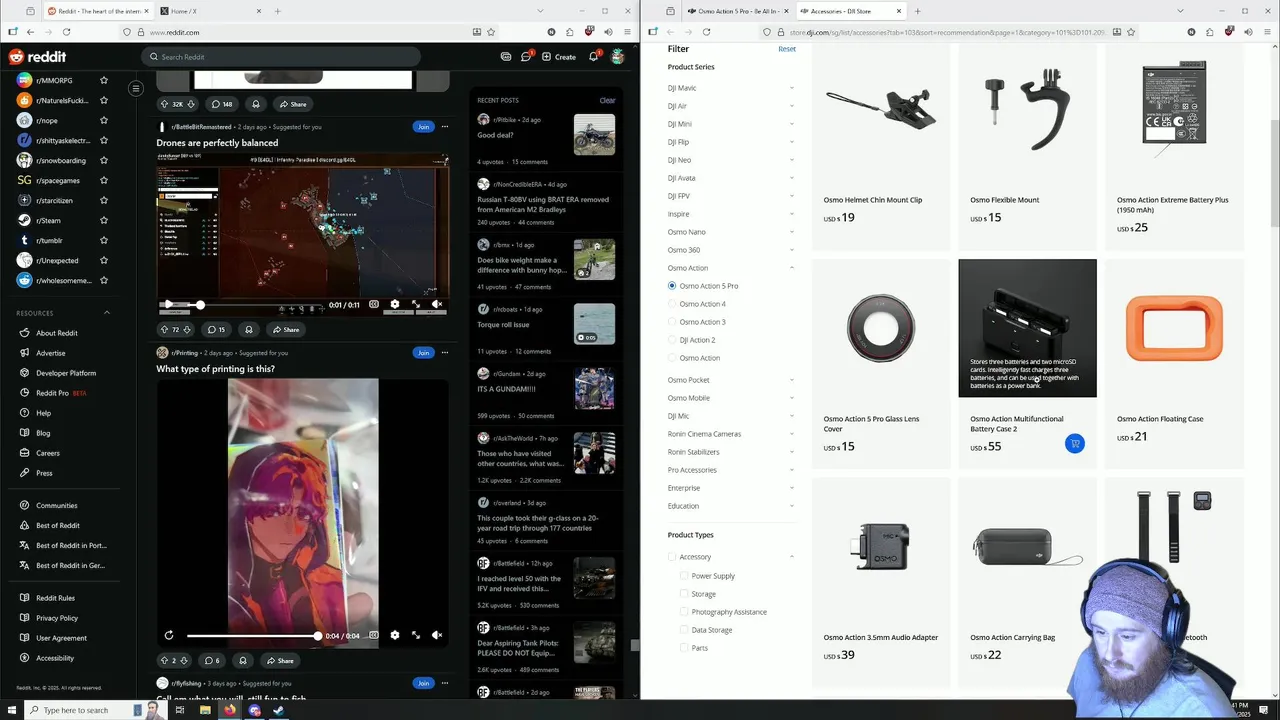The height and width of the screenshot is (720, 1280).
Task: Favorite r/tumblr with its star icon
Action: (x=103, y=240)
